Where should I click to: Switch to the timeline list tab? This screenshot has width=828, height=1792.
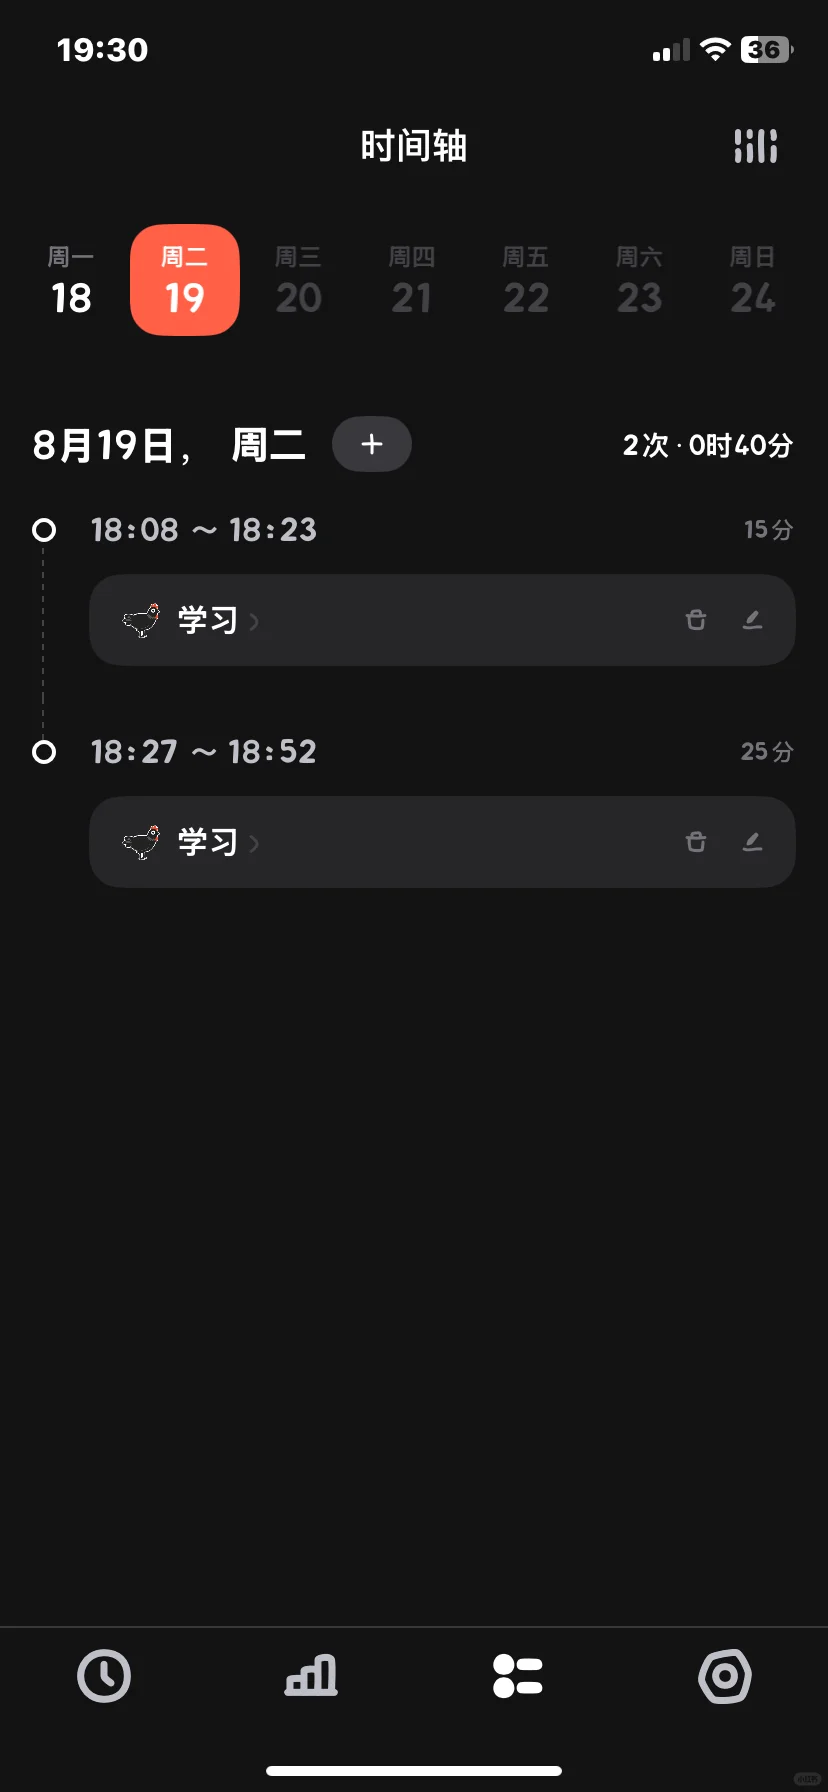(x=518, y=1676)
